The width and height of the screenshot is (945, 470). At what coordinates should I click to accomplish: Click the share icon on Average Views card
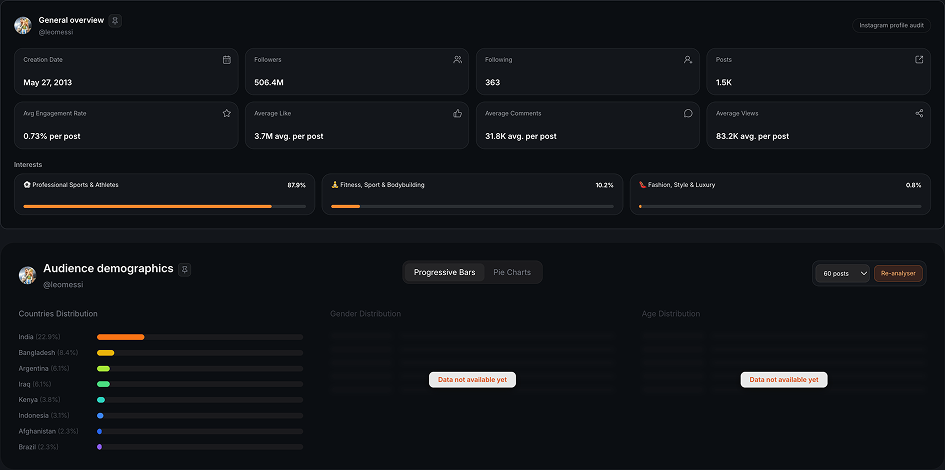pos(919,113)
